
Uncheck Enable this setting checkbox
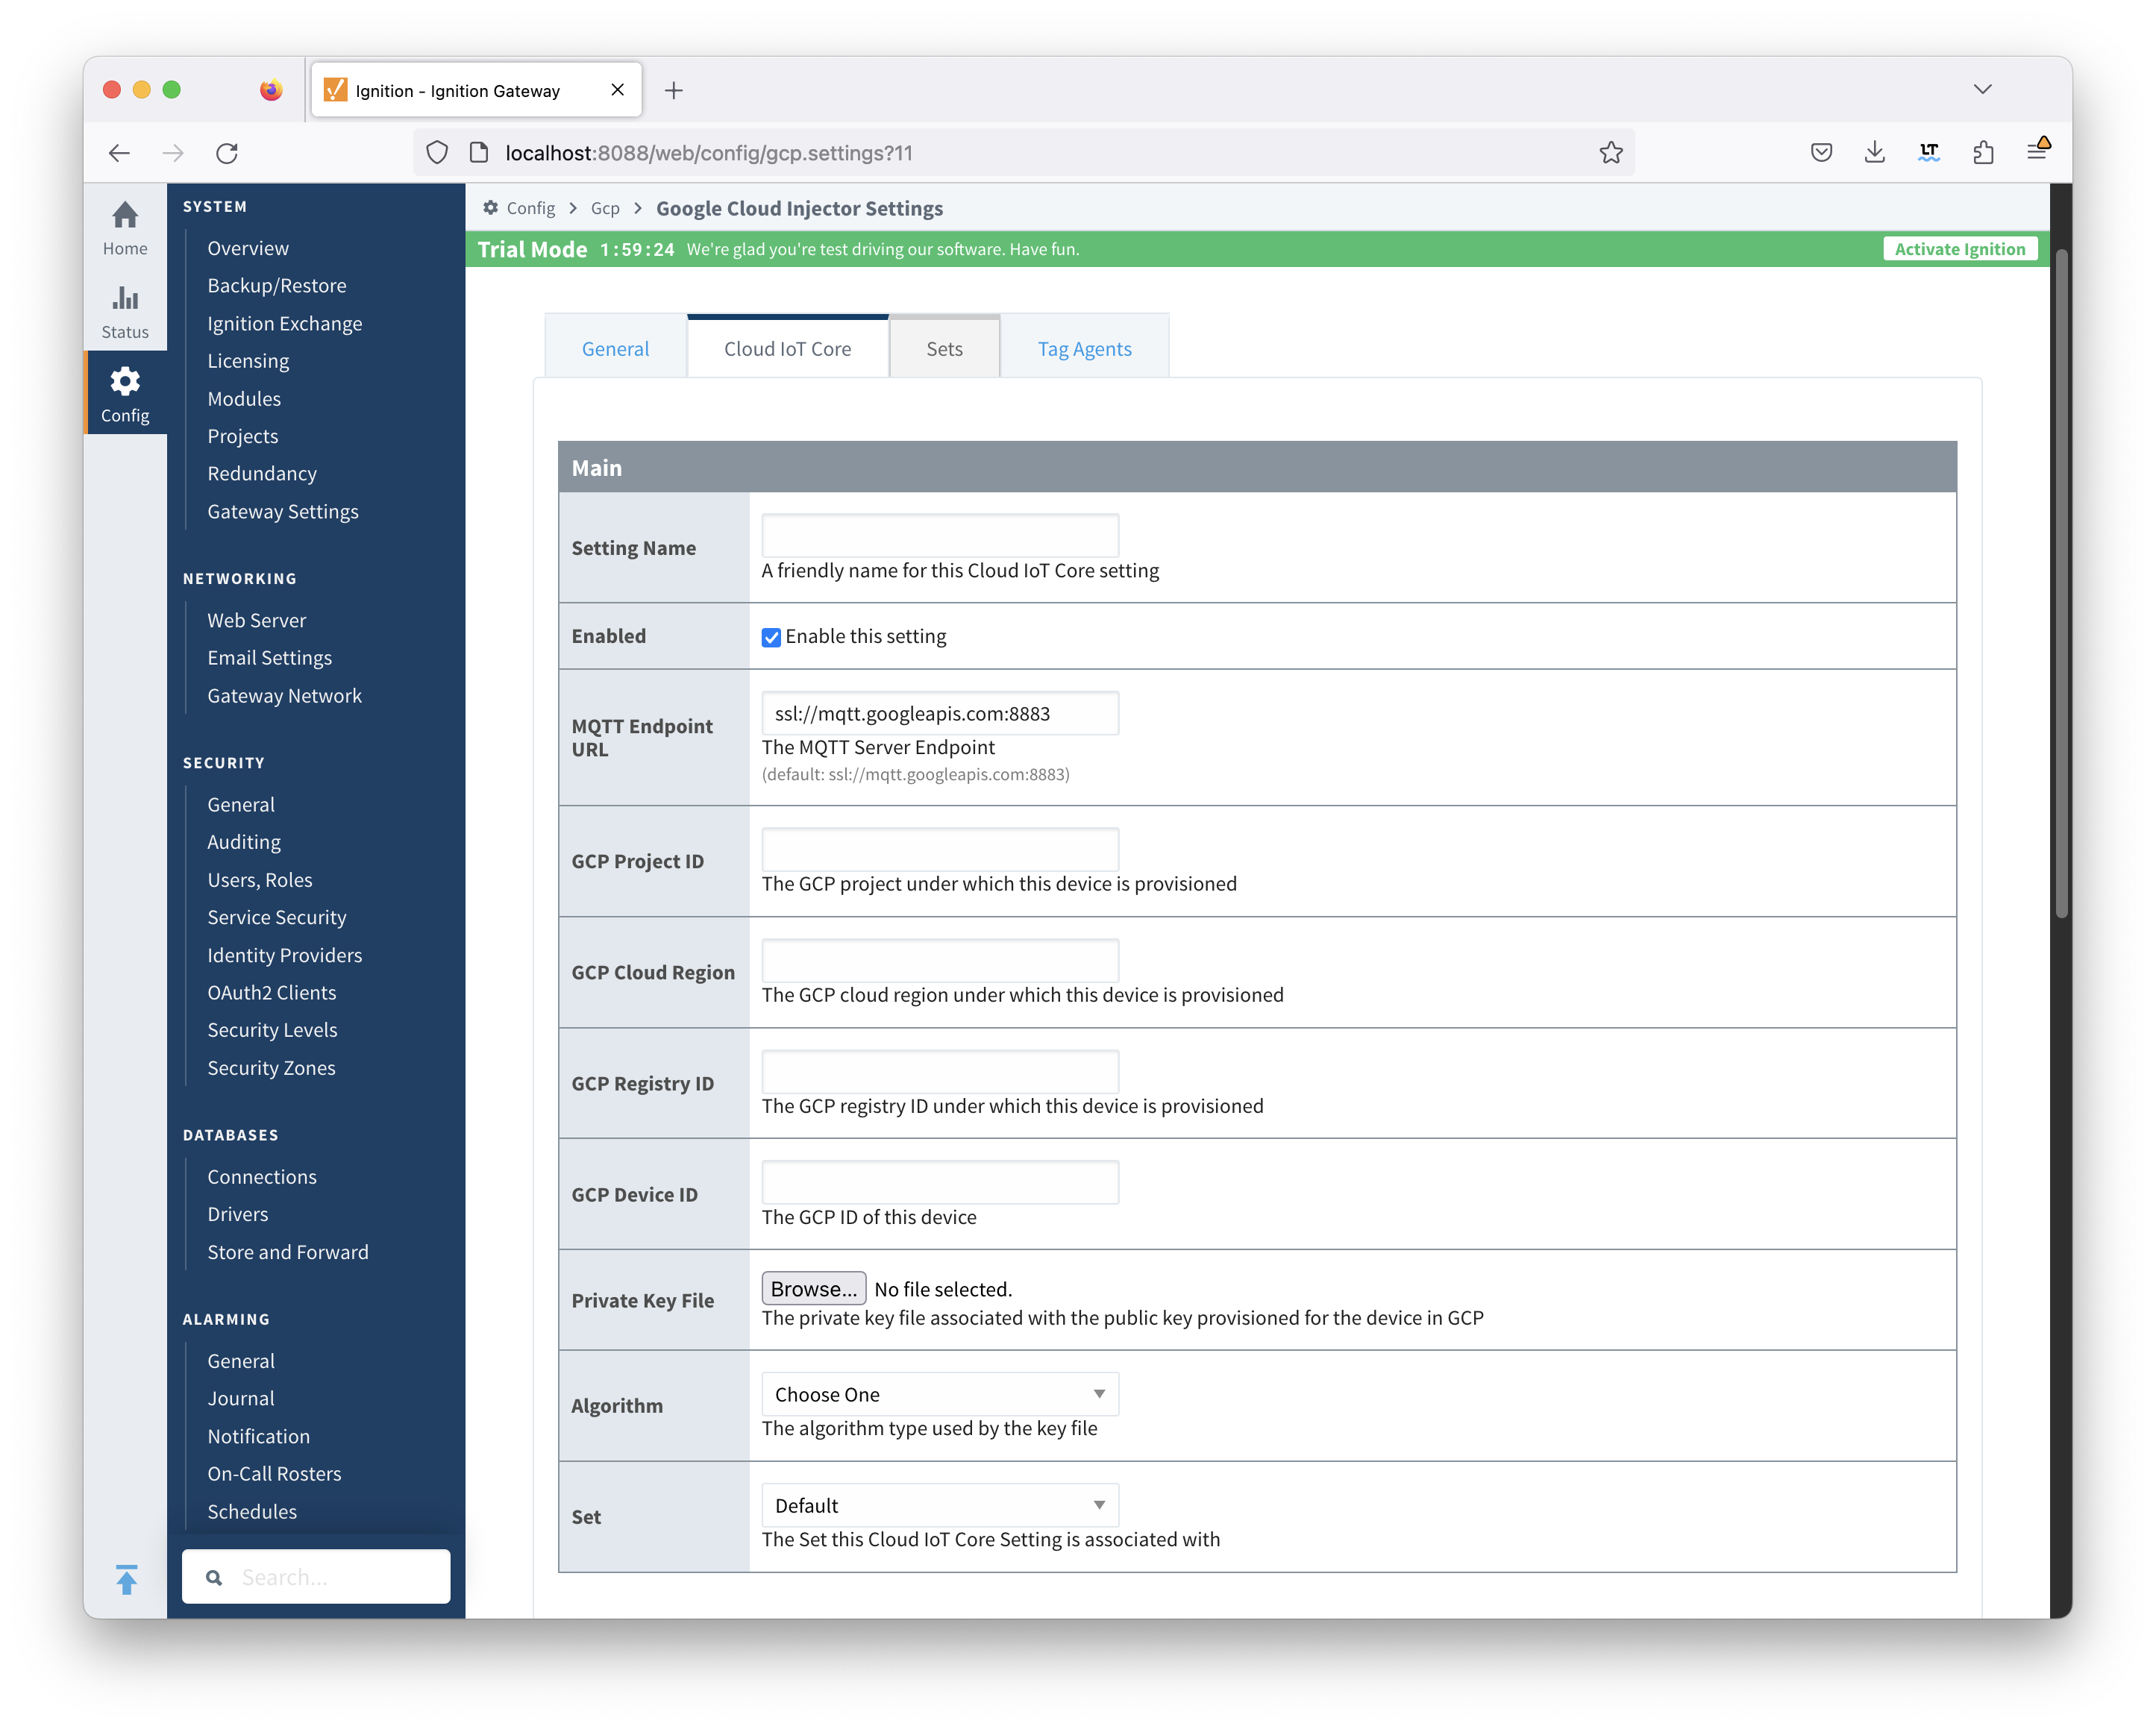(771, 637)
